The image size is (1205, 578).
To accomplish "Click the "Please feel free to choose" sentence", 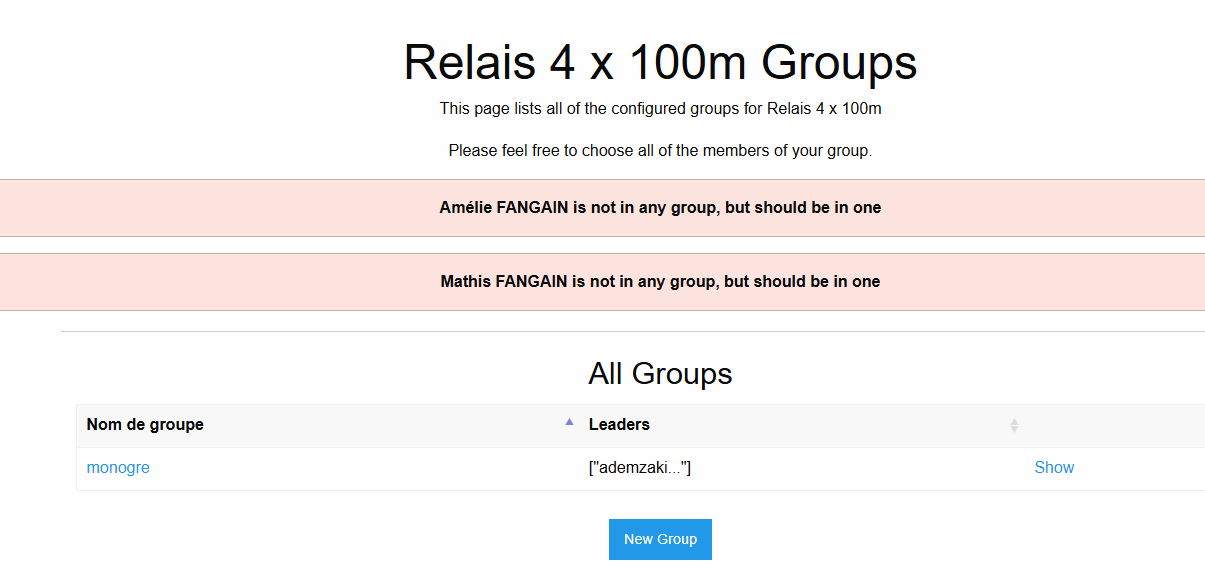I will click(660, 151).
